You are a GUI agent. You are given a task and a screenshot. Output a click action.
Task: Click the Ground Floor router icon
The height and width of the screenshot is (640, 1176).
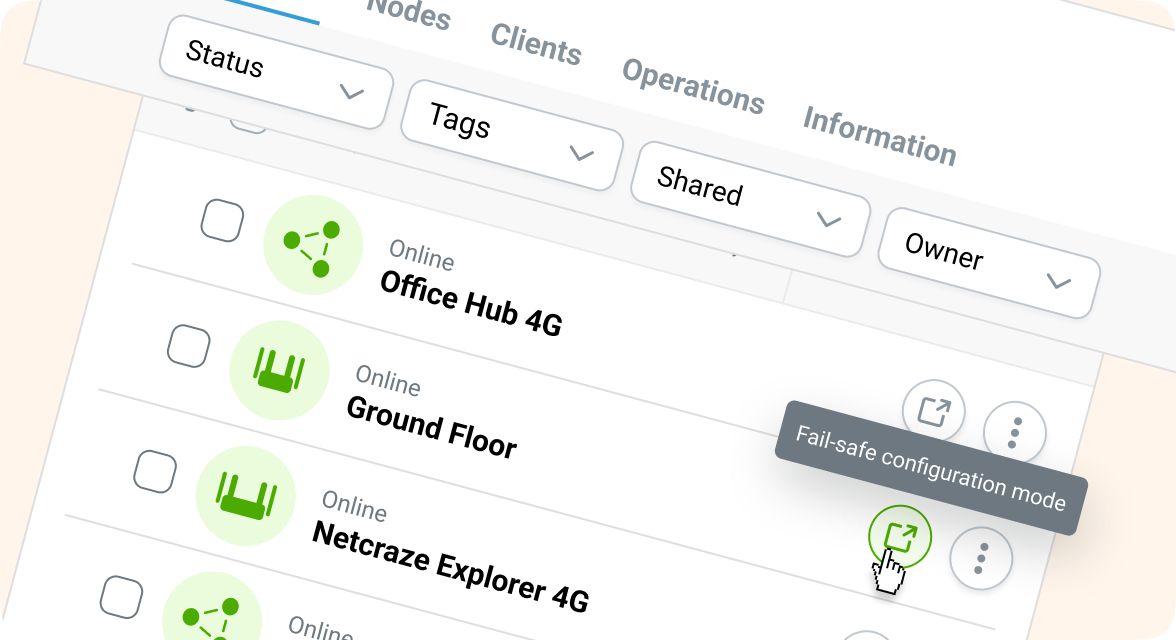(279, 370)
